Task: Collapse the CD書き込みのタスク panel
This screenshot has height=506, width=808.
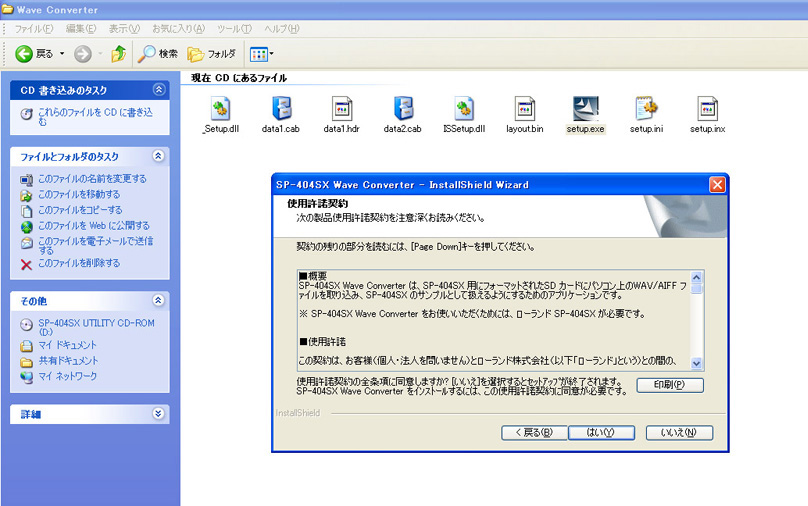Action: click(159, 90)
